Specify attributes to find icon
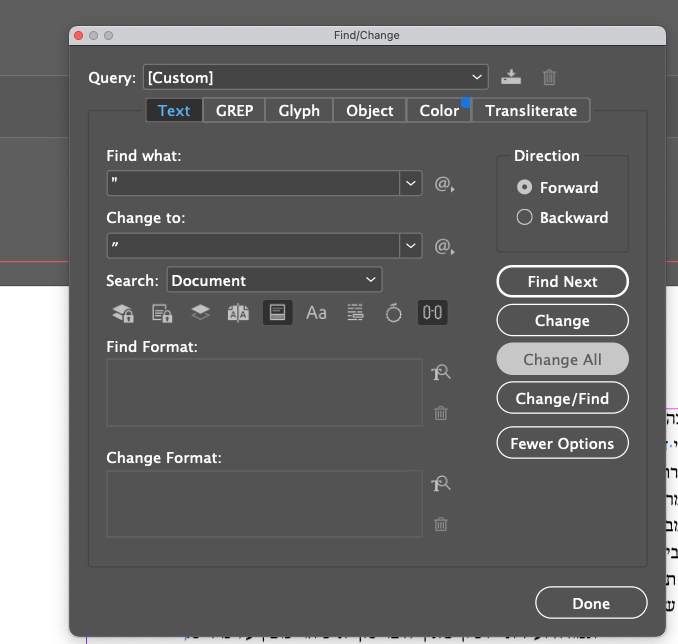 (441, 372)
